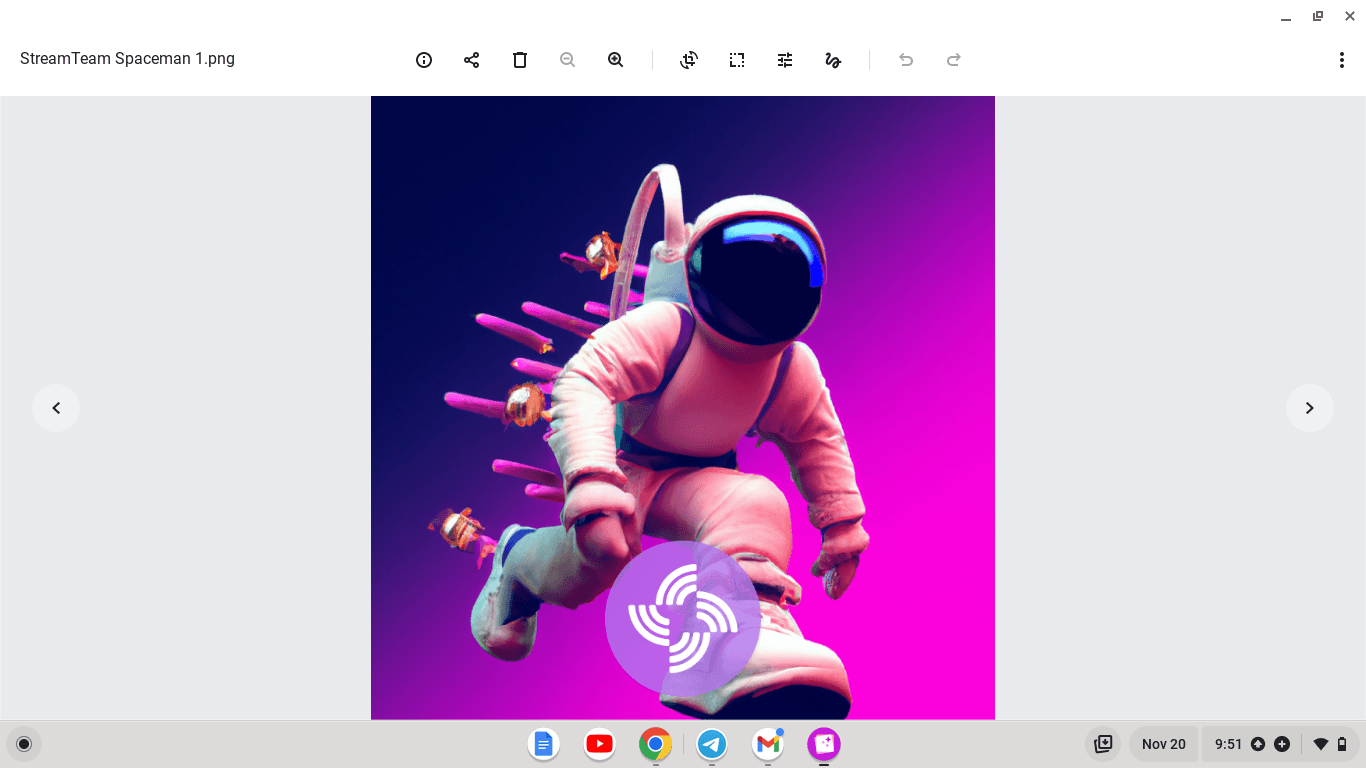
Task: Open the Nov 20 calendar date
Action: 1163,744
